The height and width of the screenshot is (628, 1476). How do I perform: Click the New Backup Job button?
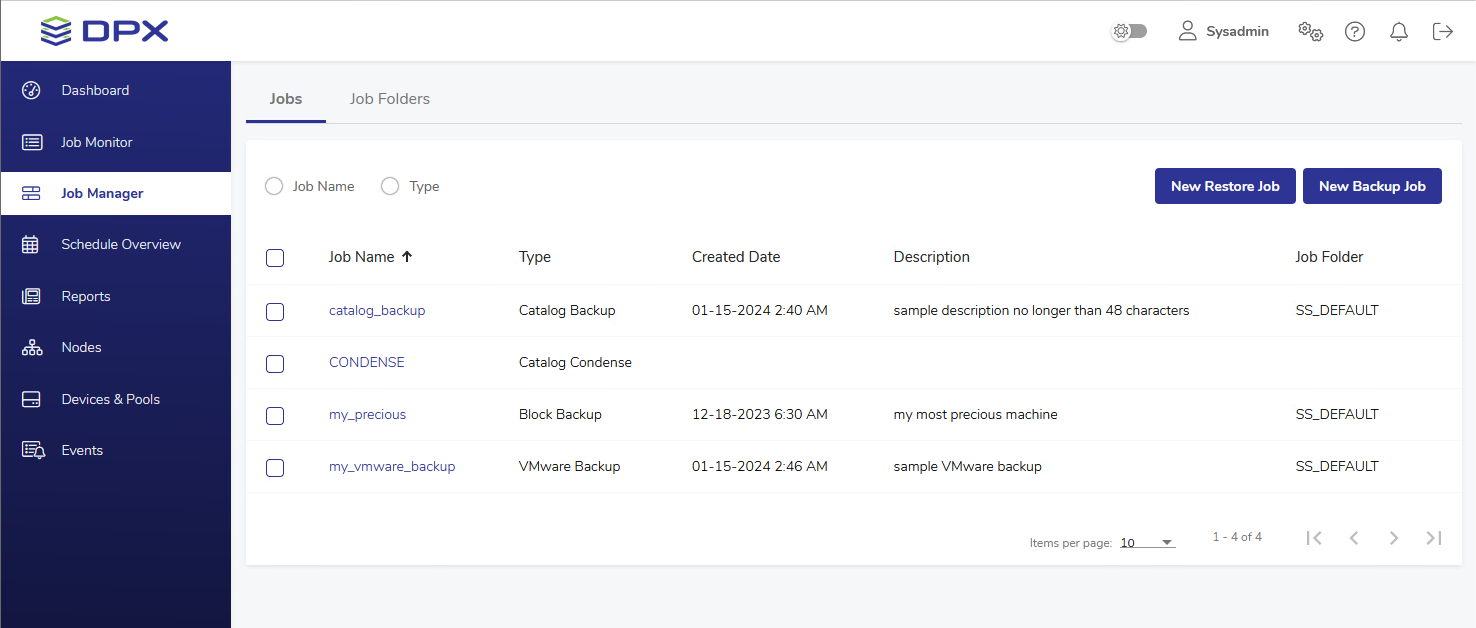(1372, 186)
